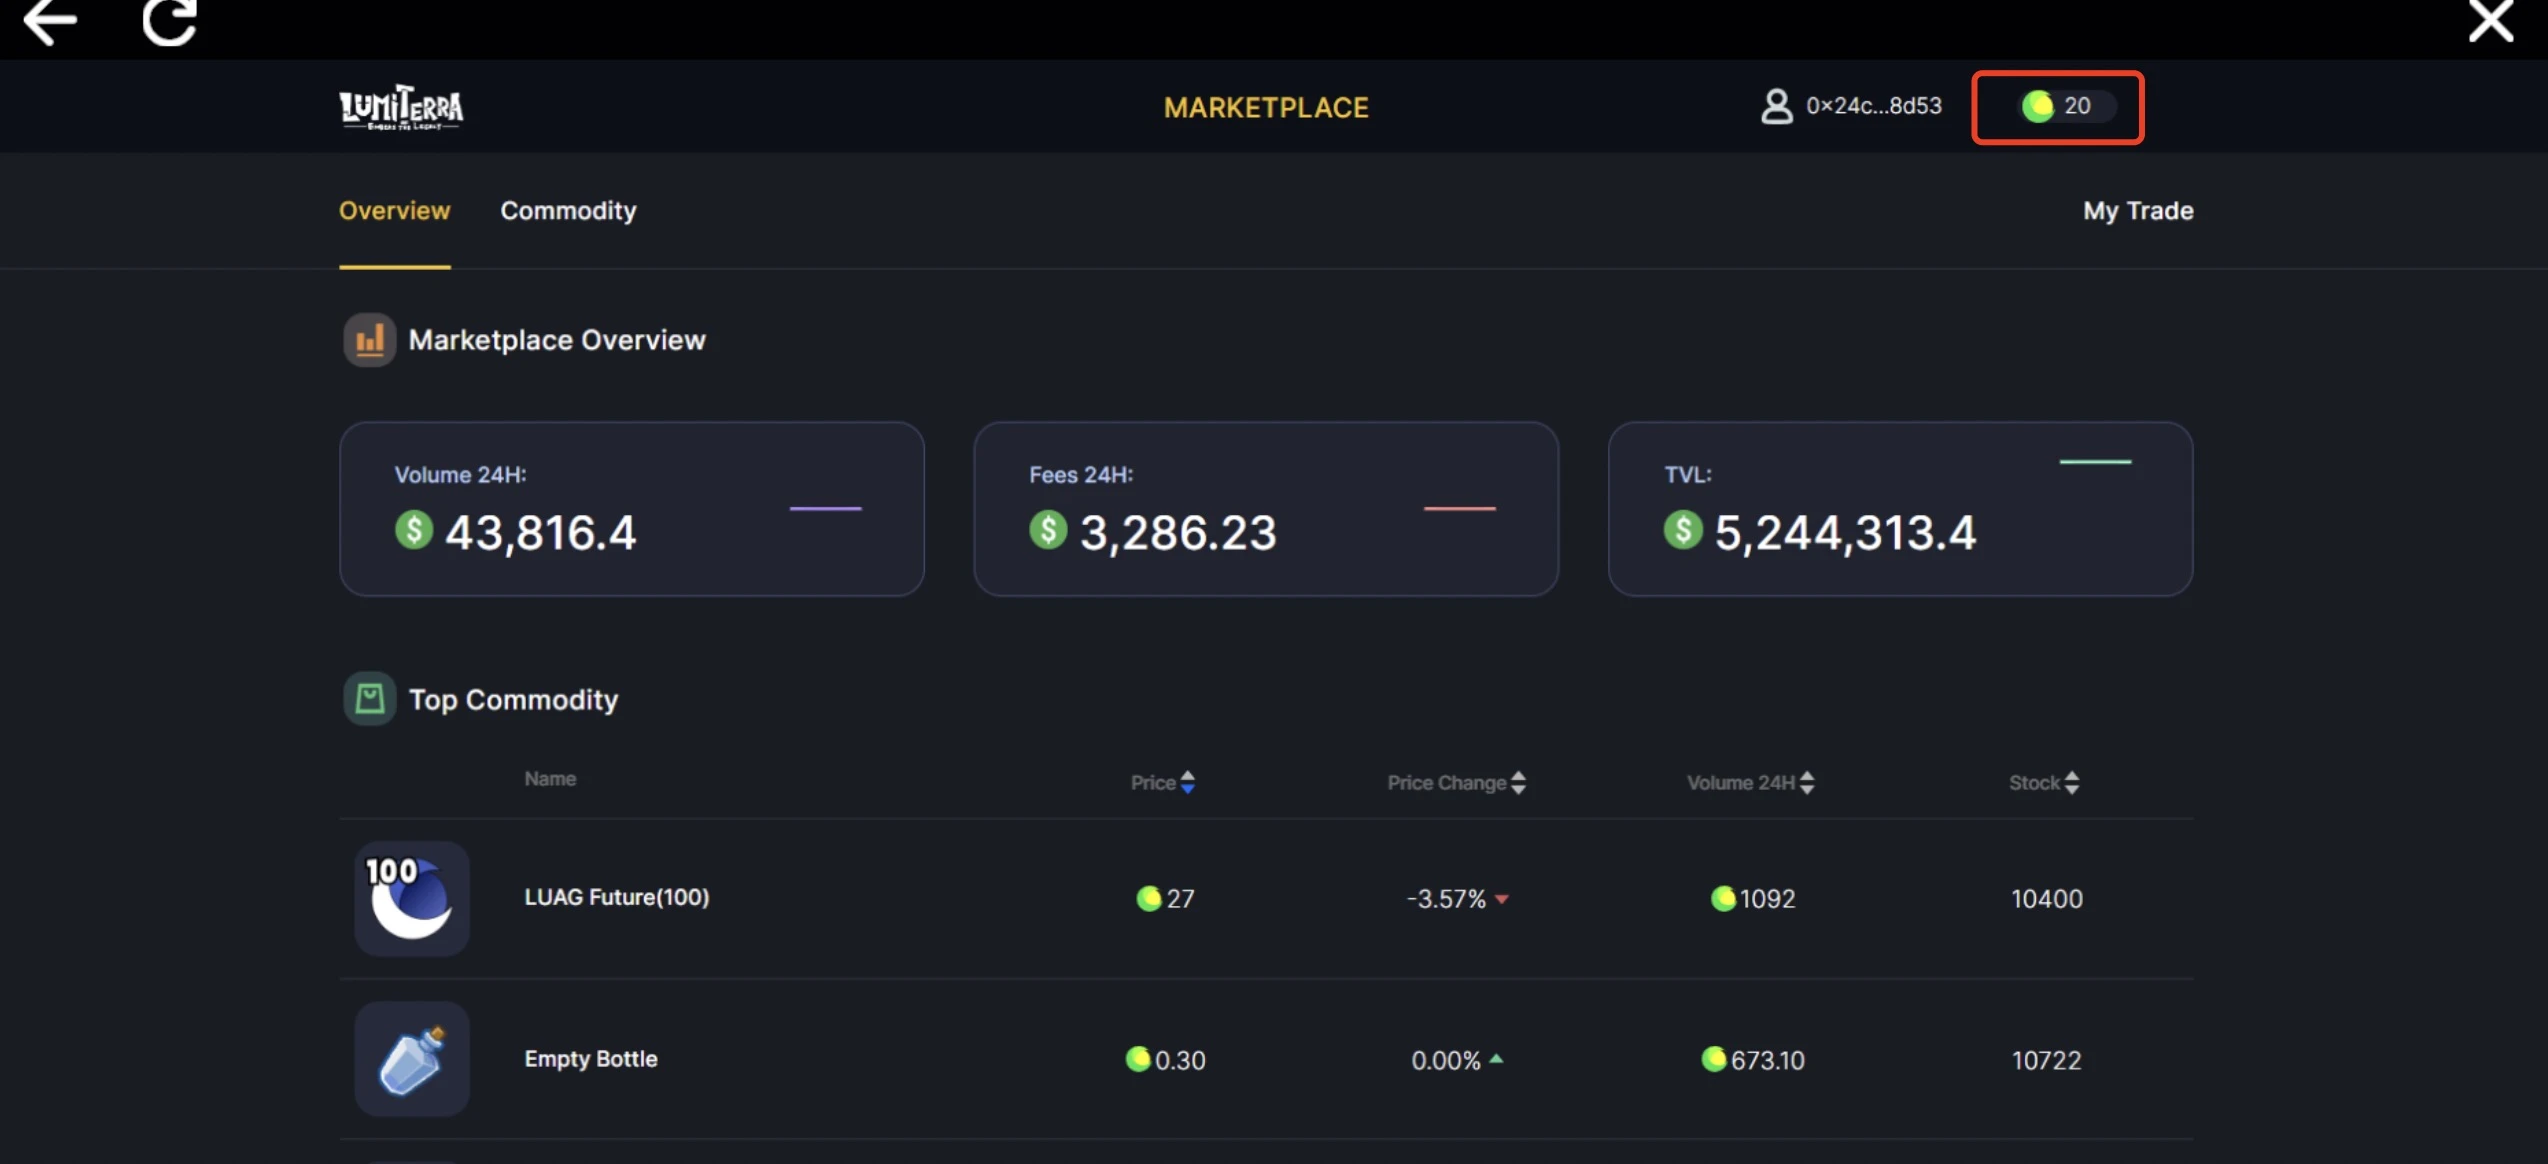Switch to the Commodity tab
Viewport: 2548px width, 1164px height.
click(x=569, y=210)
